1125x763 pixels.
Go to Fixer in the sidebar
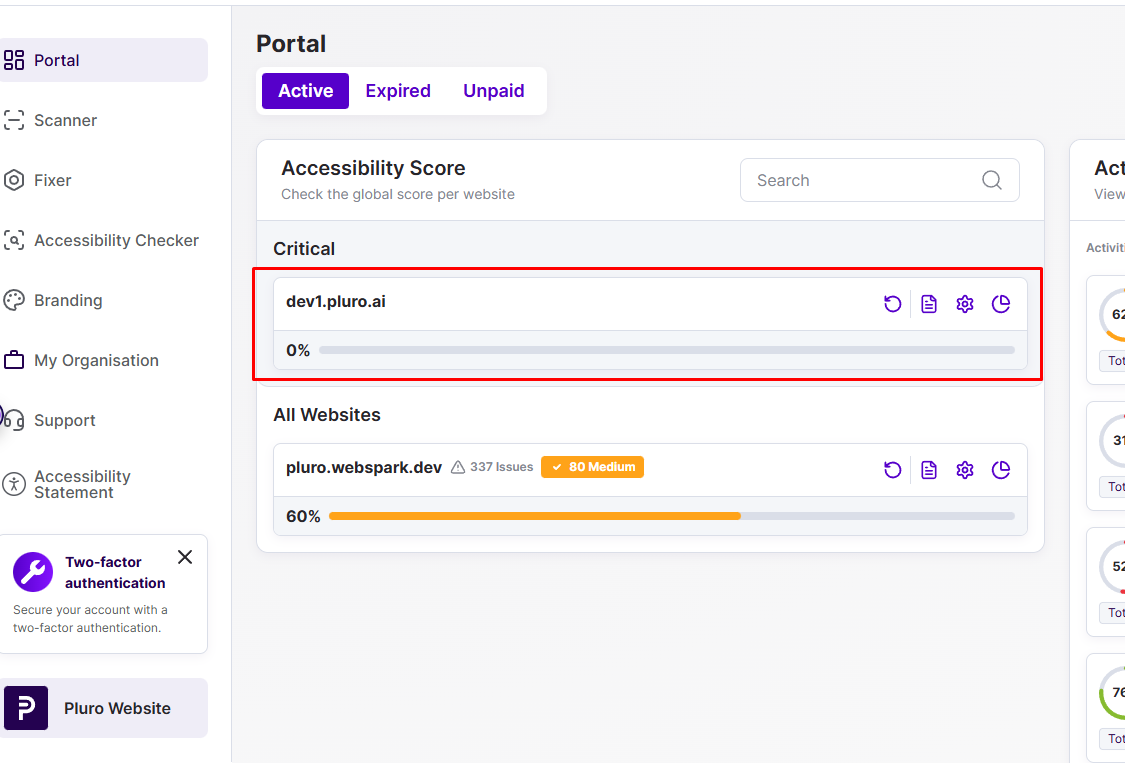coord(52,180)
